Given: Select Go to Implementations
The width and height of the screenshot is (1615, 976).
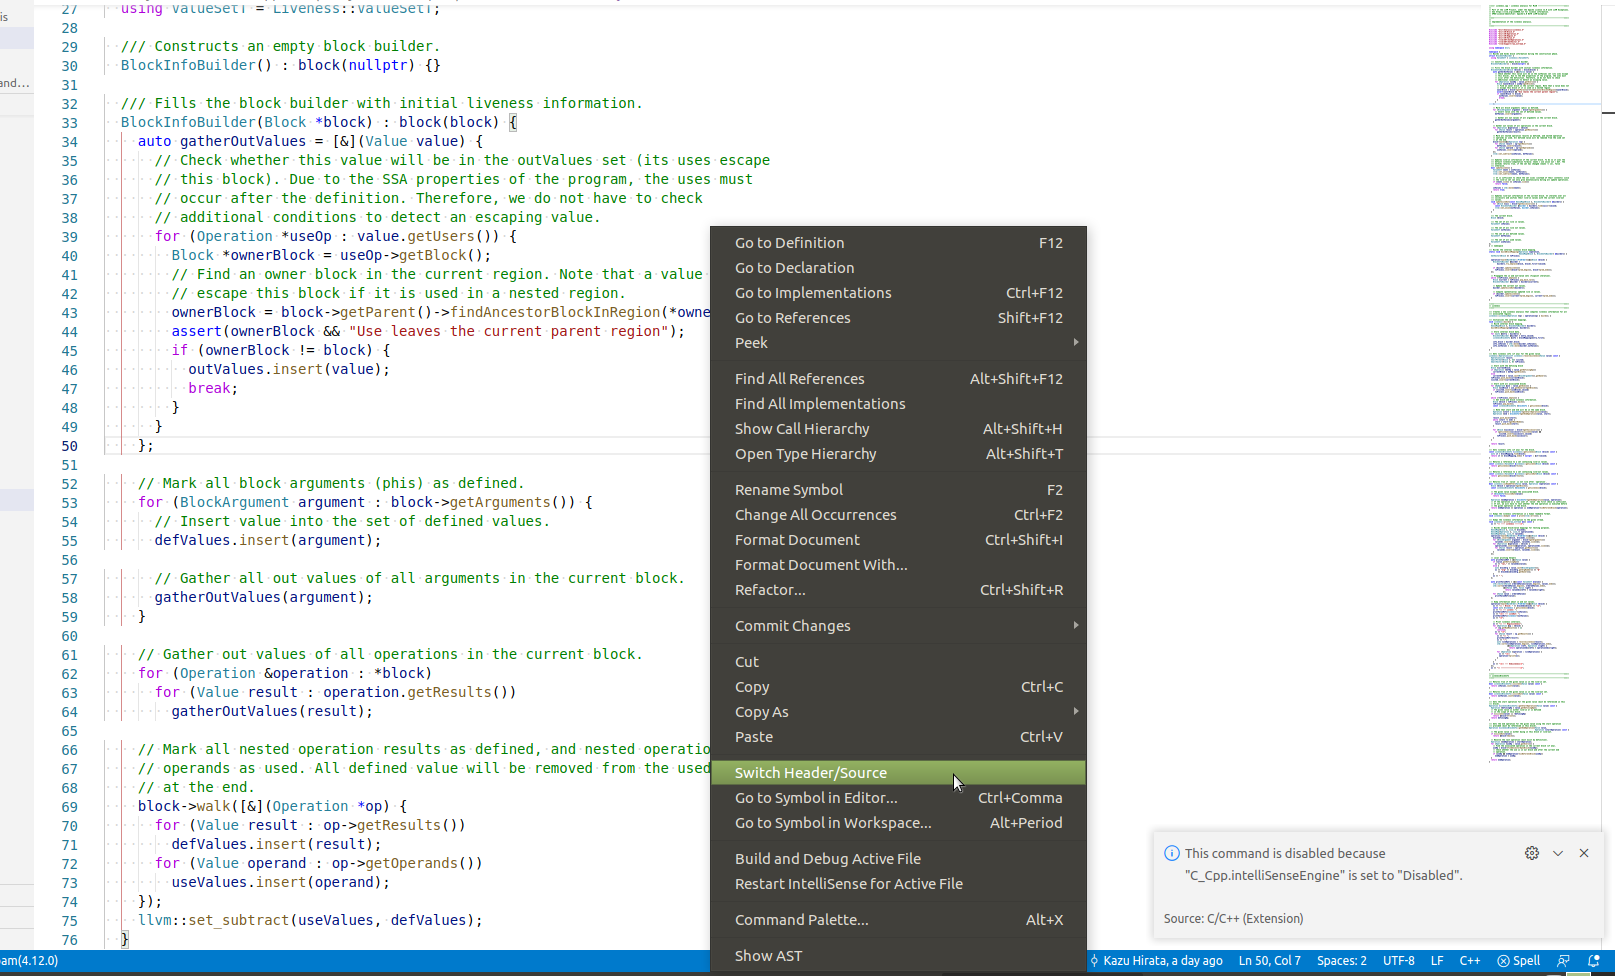Looking at the screenshot, I should coord(898,293).
